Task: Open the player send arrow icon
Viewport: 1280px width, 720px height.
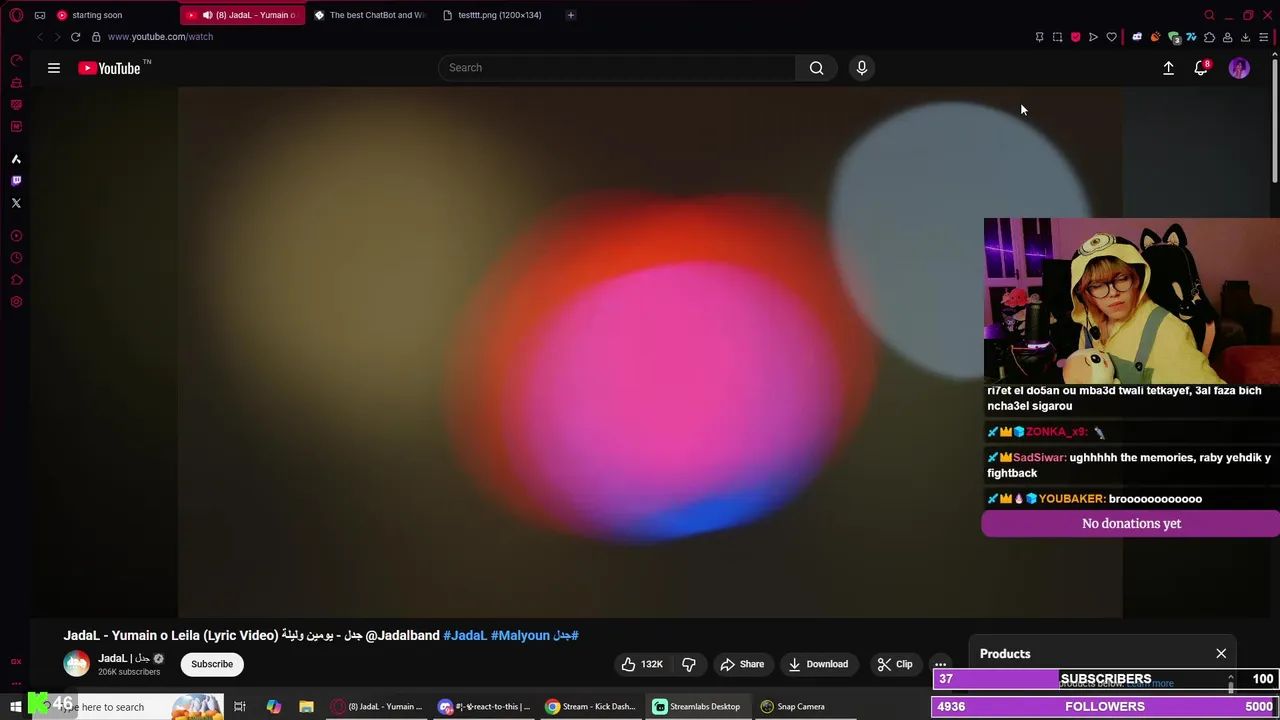Action: [1093, 37]
